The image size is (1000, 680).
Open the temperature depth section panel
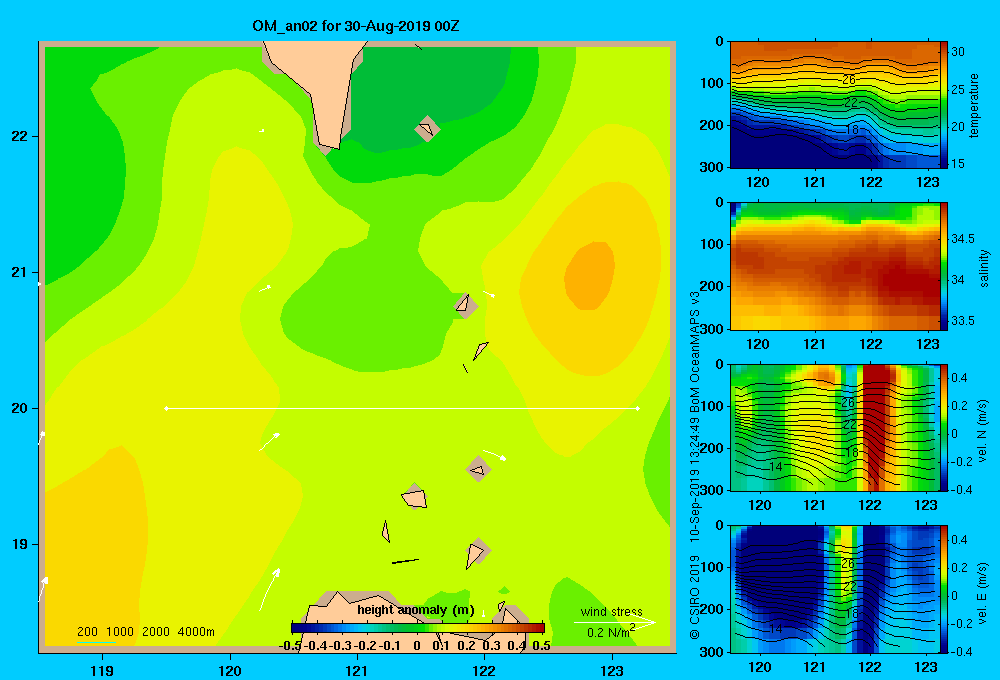834,105
